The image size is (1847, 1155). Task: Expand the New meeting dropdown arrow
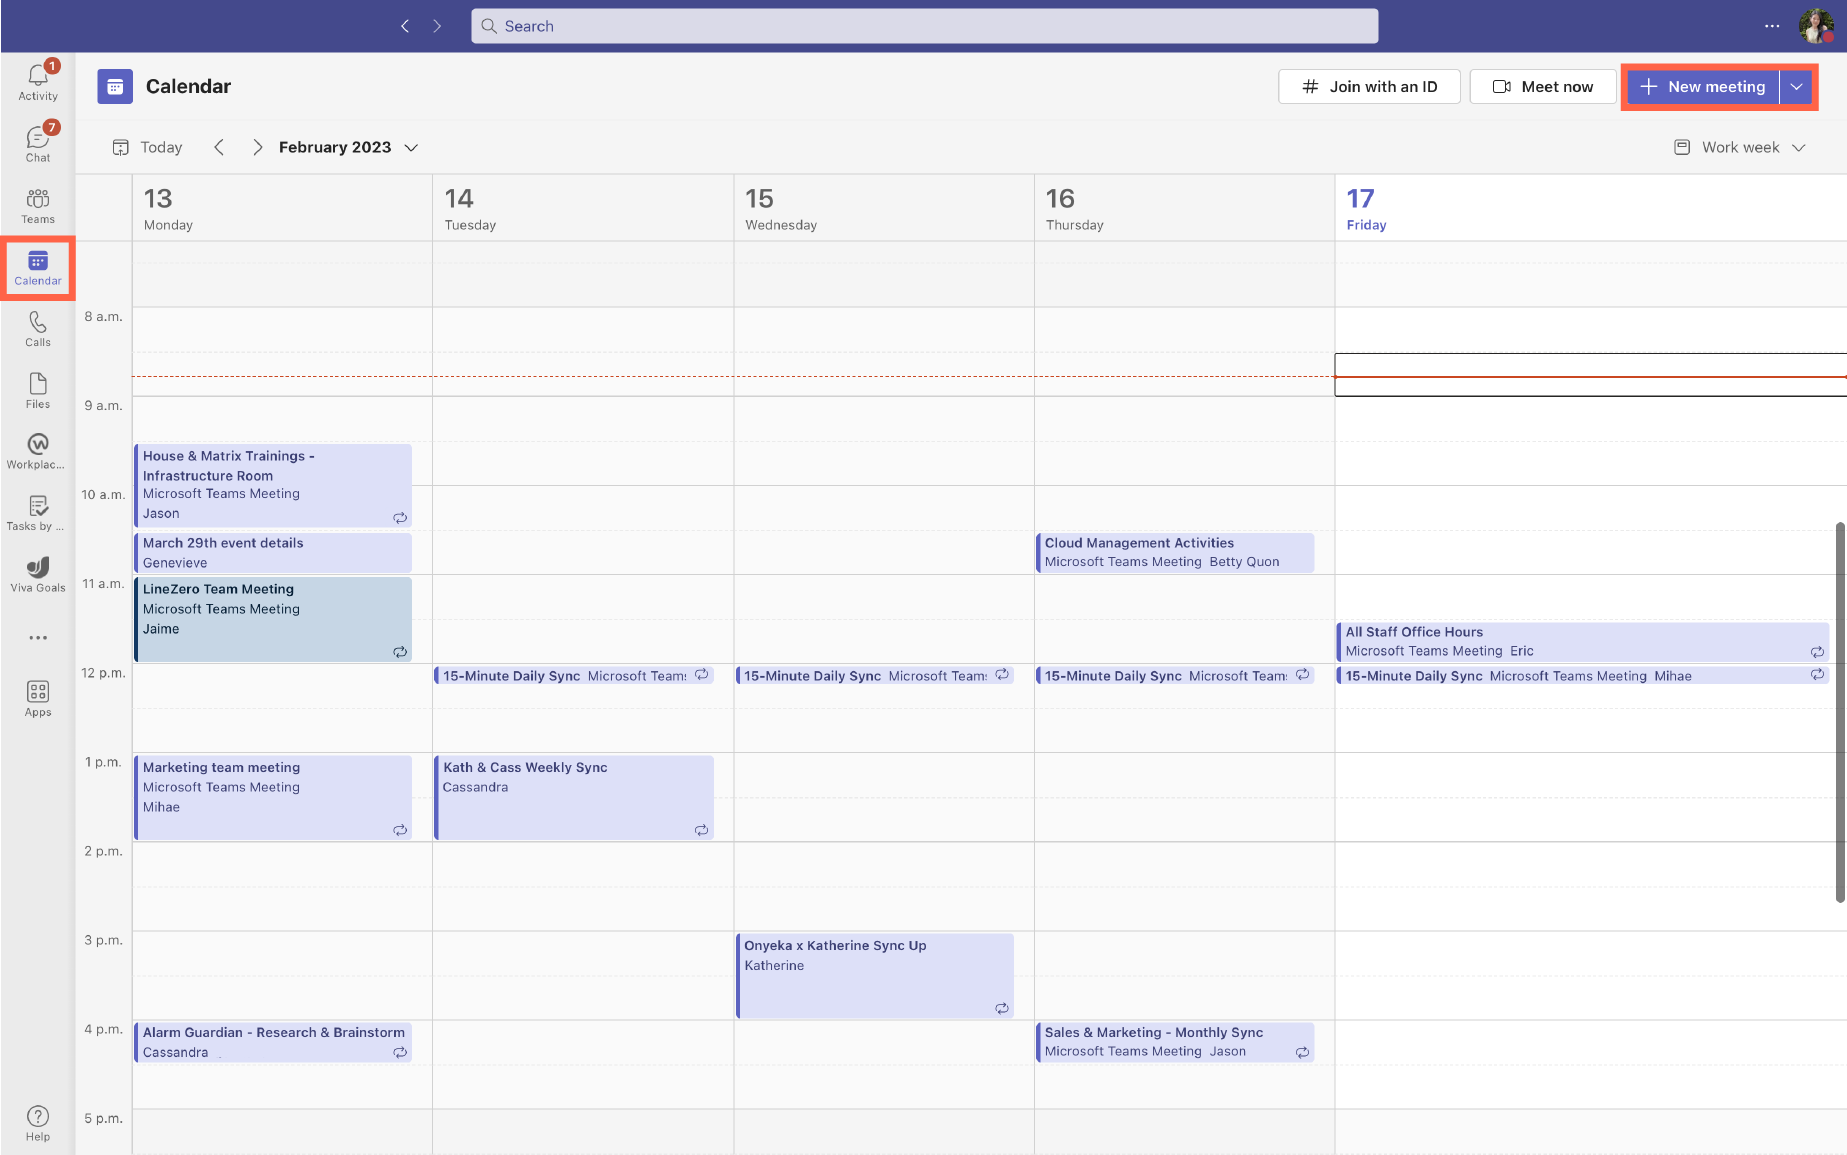tap(1797, 87)
